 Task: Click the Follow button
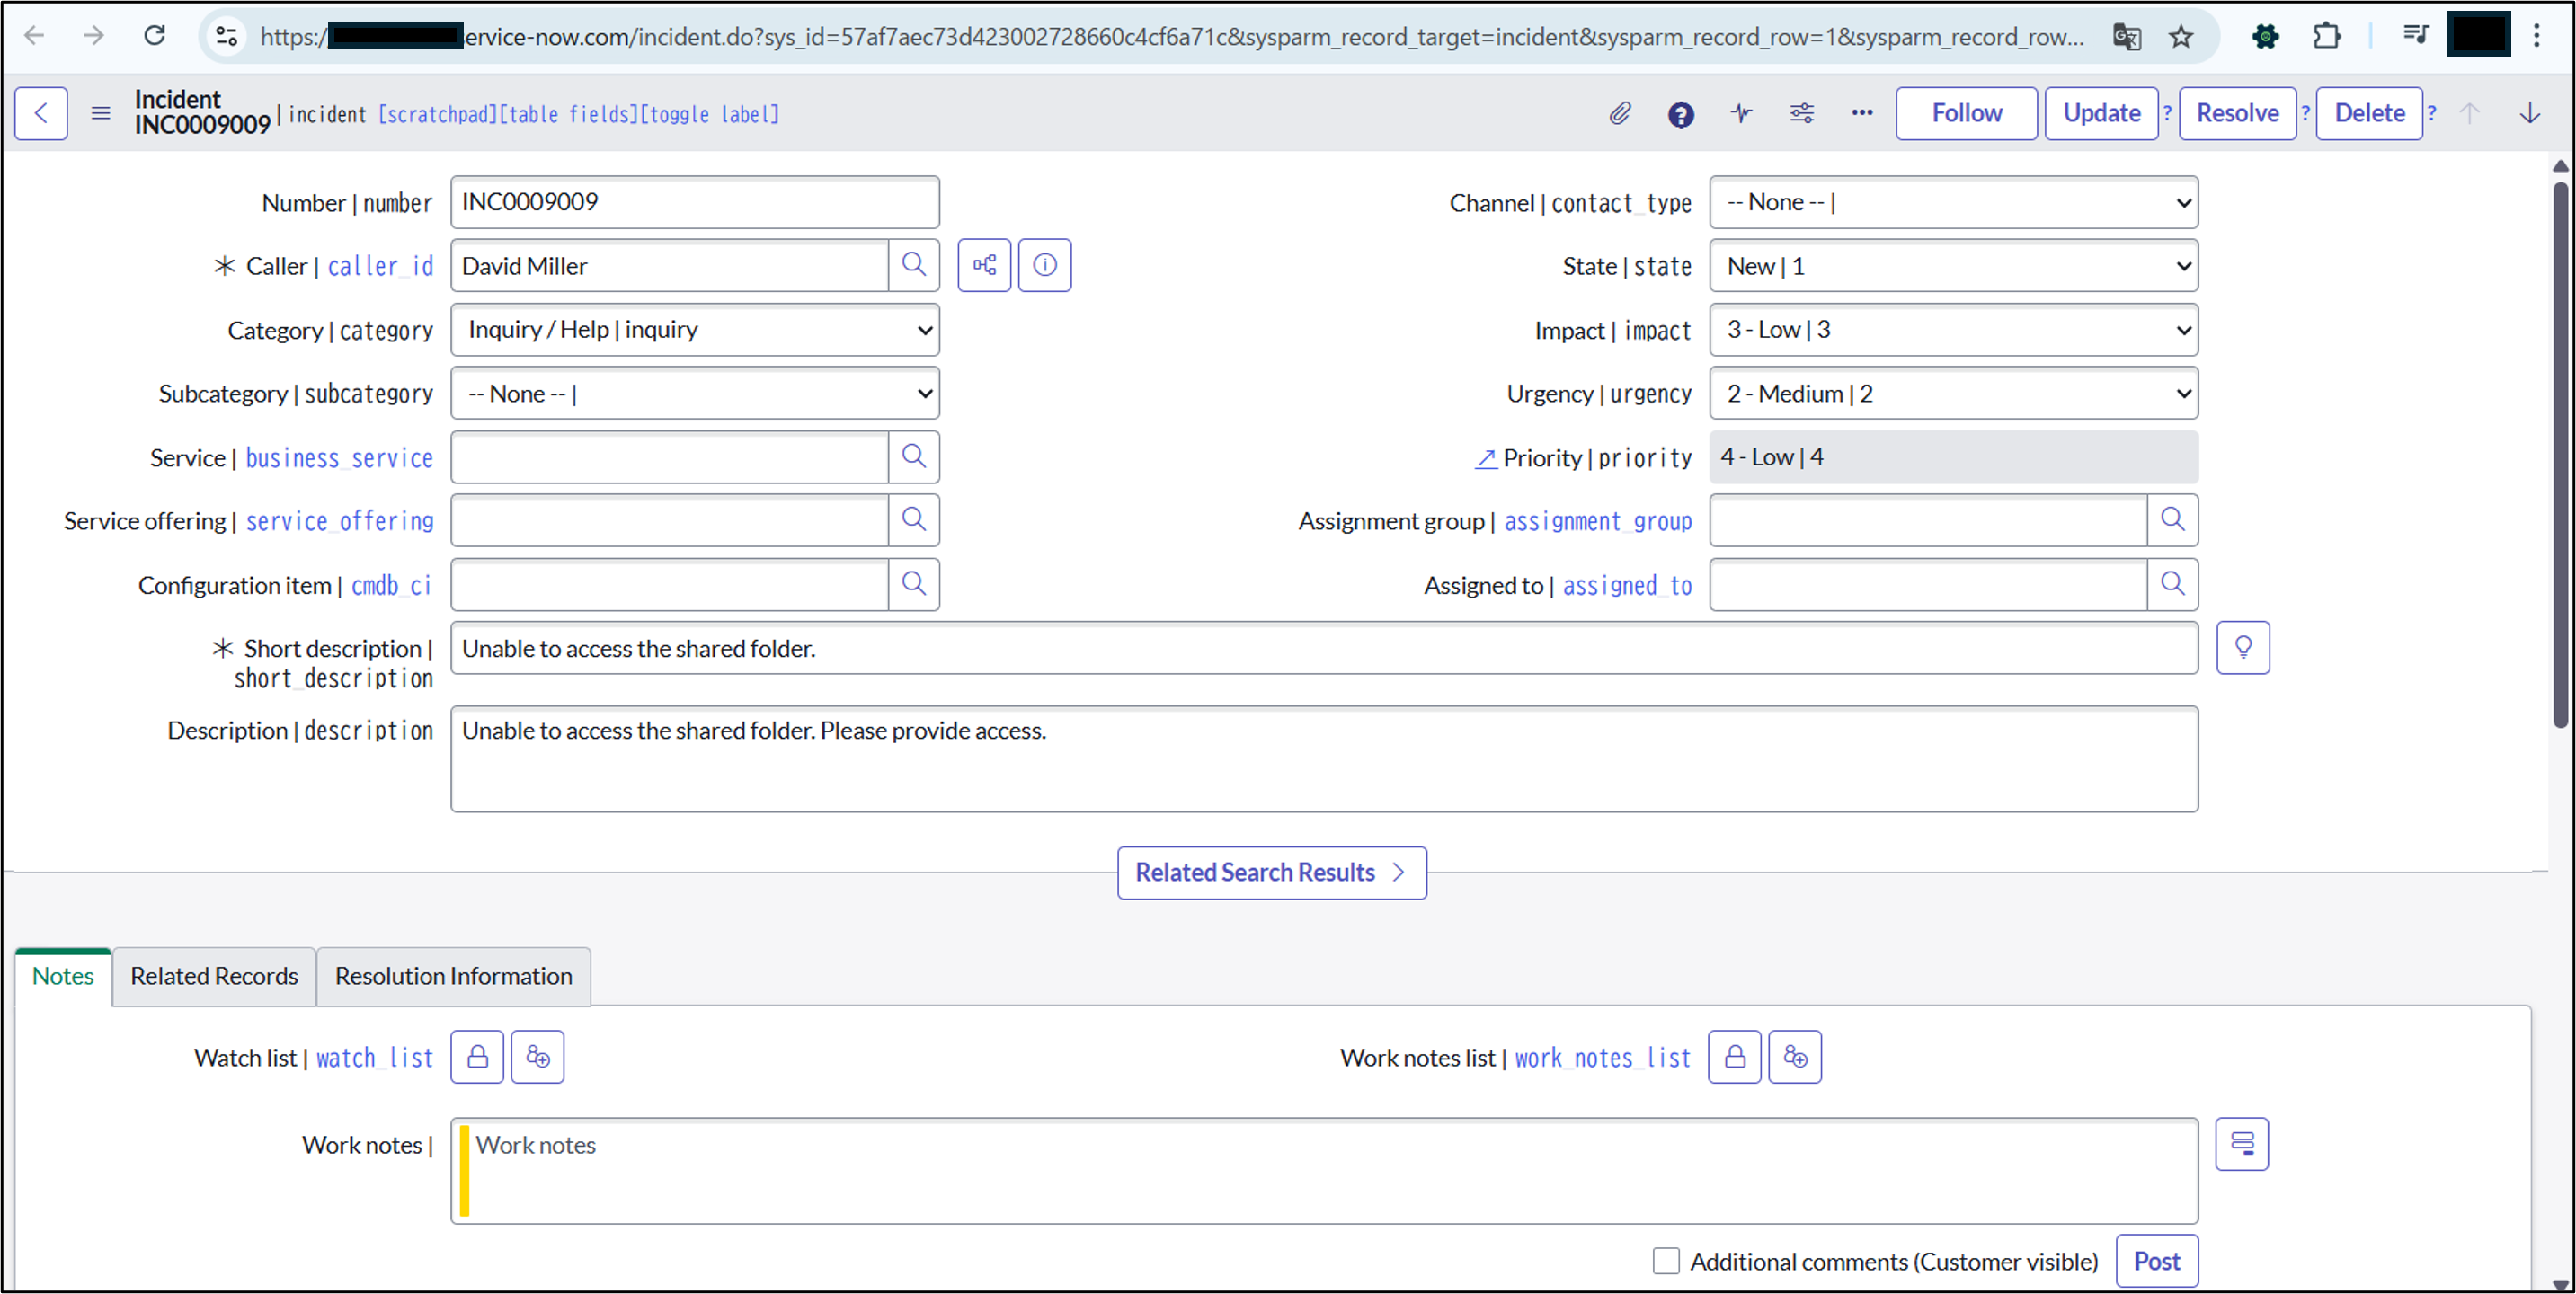coord(1967,113)
